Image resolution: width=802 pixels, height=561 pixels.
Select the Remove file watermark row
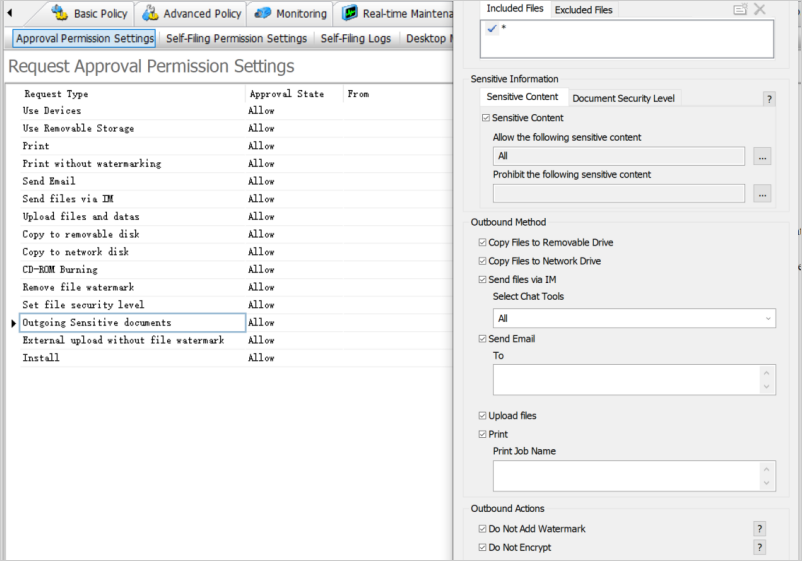235,287
